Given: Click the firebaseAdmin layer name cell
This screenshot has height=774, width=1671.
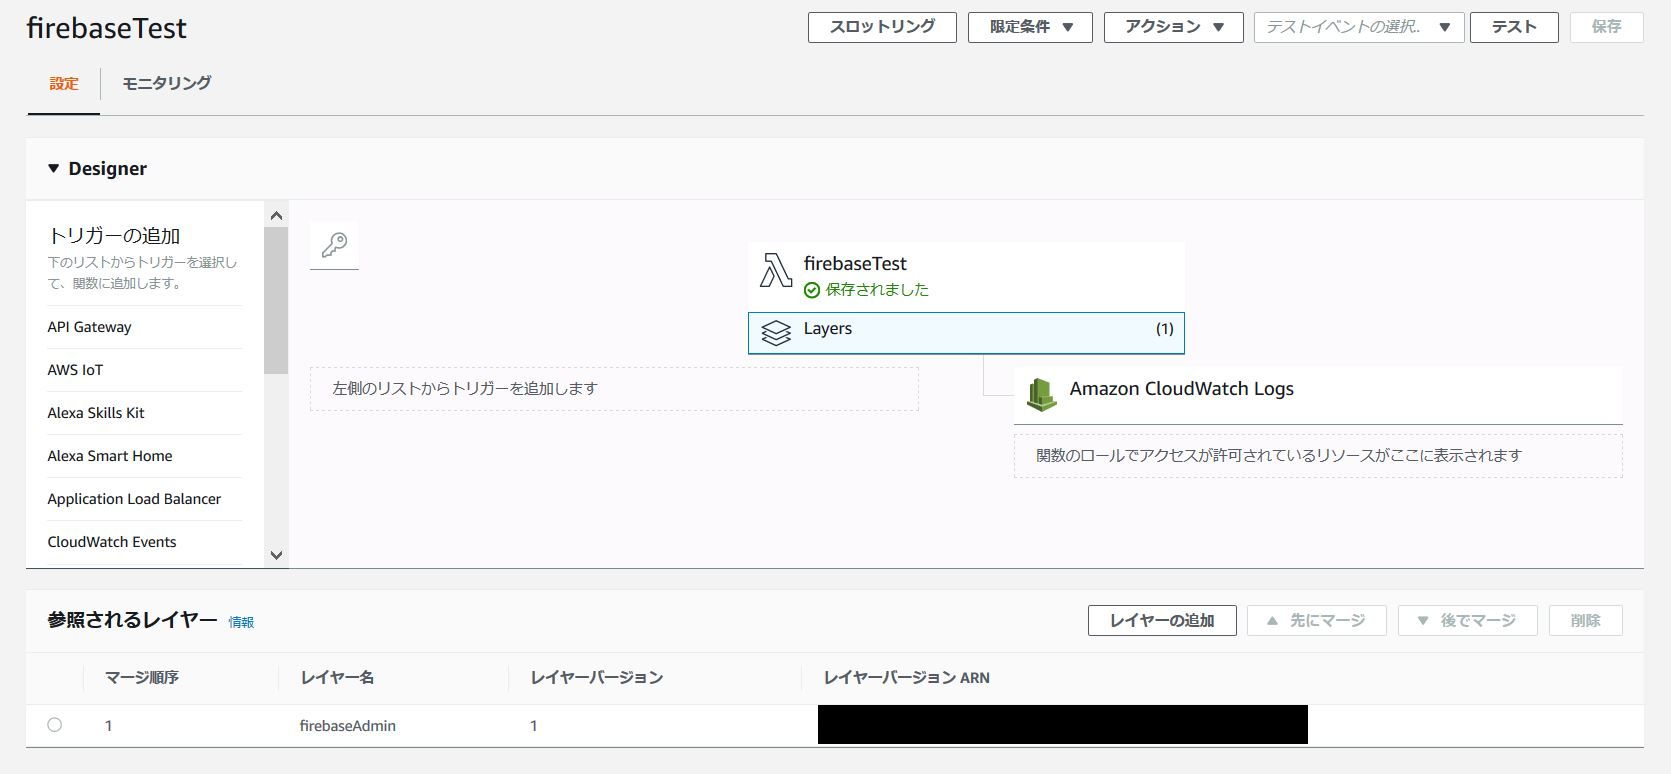Looking at the screenshot, I should pos(347,726).
